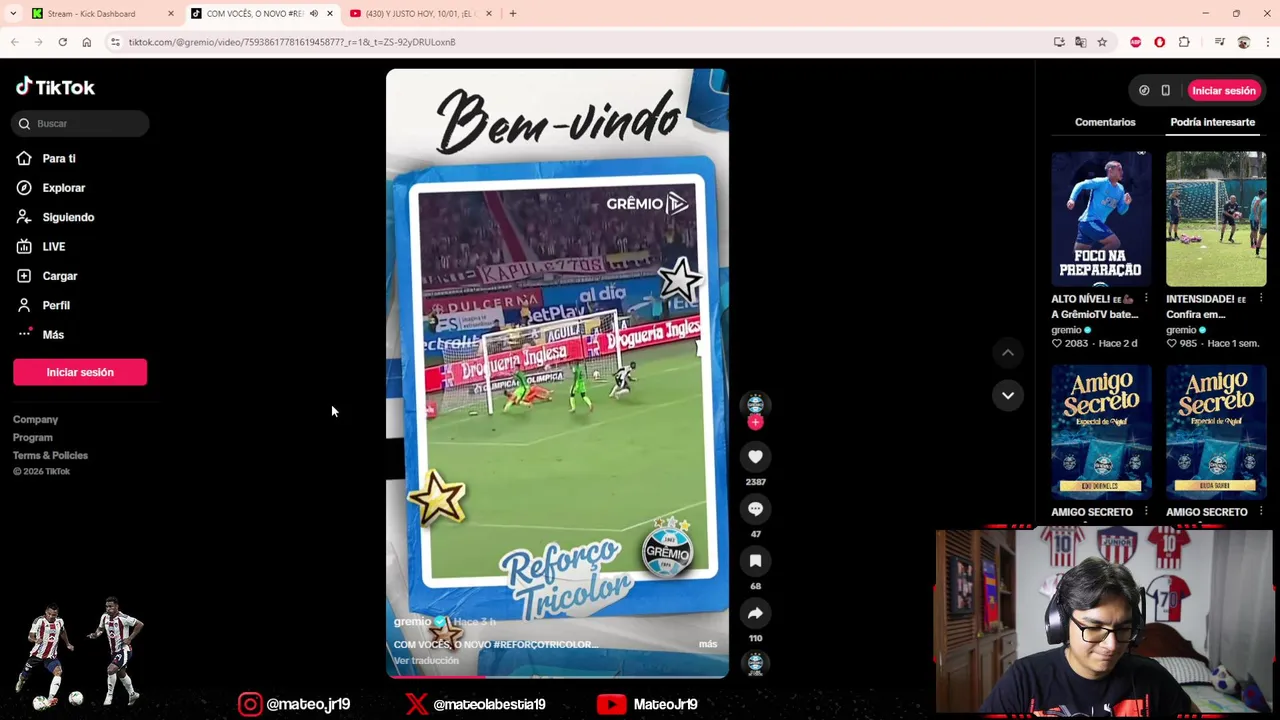1280x720 pixels.
Task: Open the comments bubble icon
Action: 755,509
